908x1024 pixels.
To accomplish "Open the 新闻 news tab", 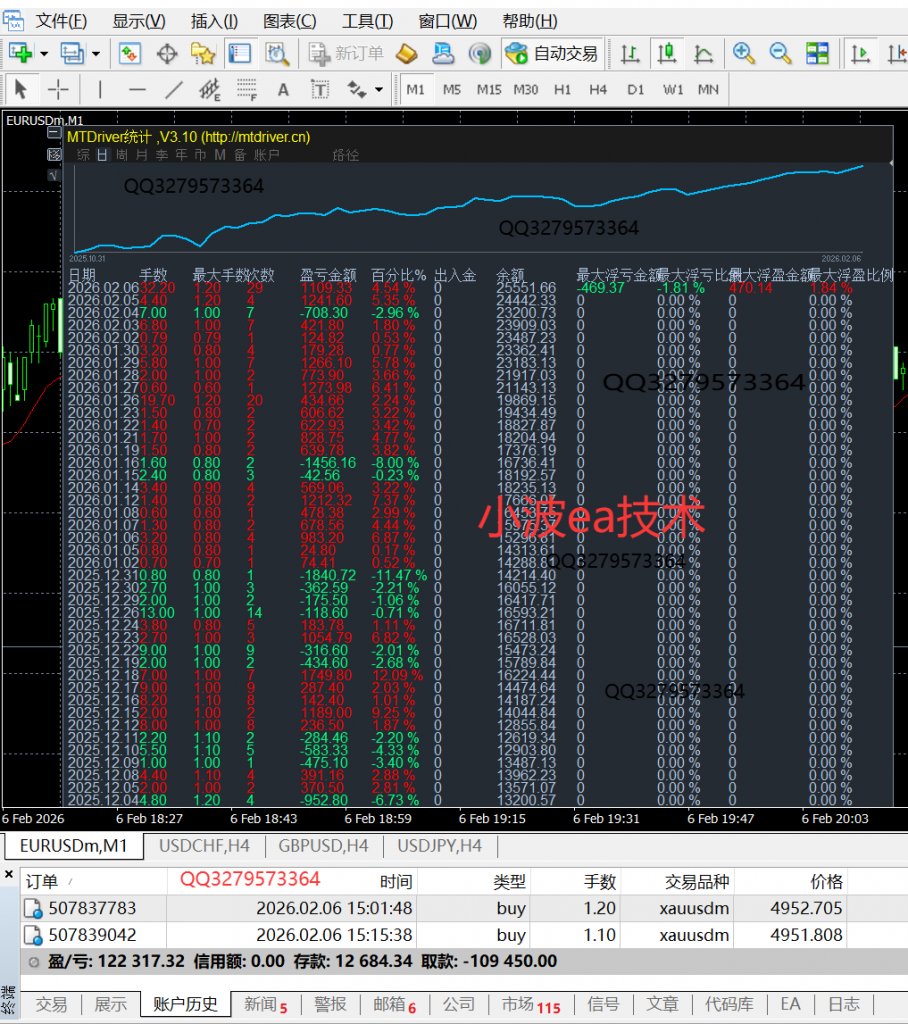I will tap(265, 1004).
